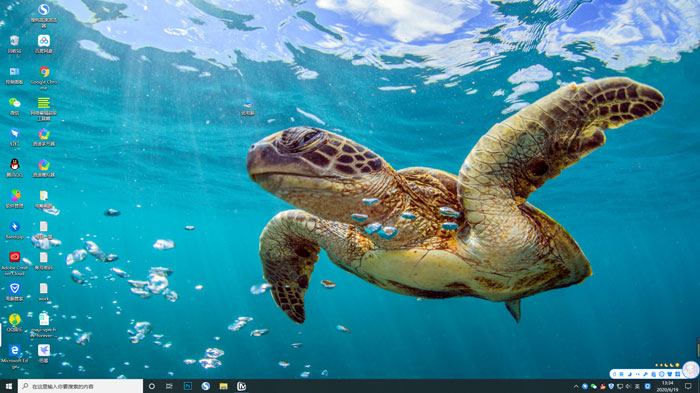Expand the hidden system tray icons

(576, 386)
